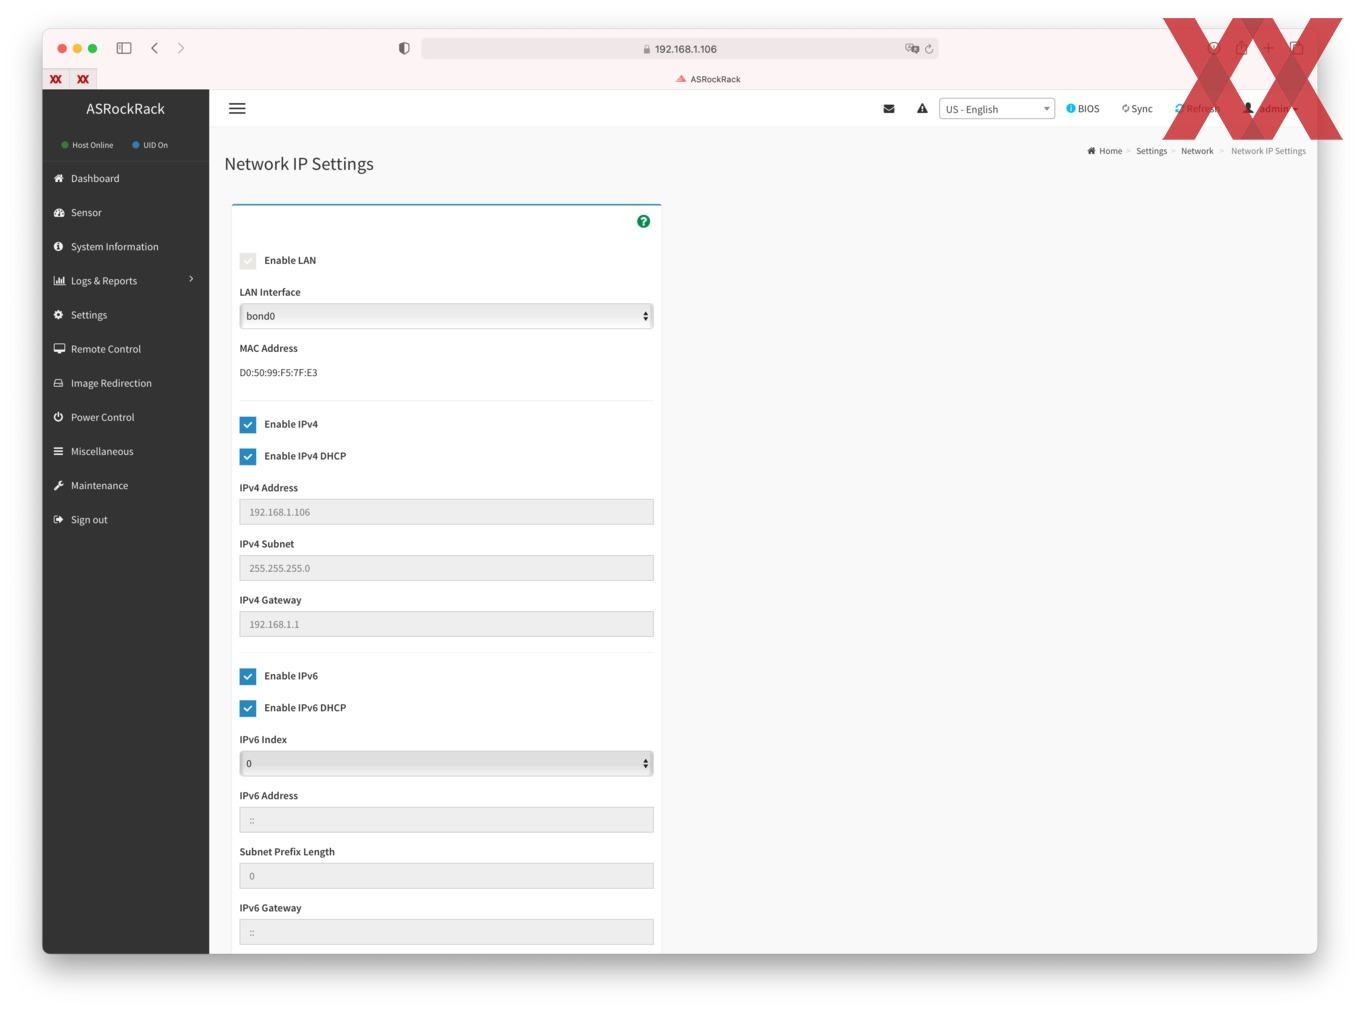Open Image Redirection in the sidebar
The width and height of the screenshot is (1360, 1010).
pyautogui.click(x=111, y=382)
